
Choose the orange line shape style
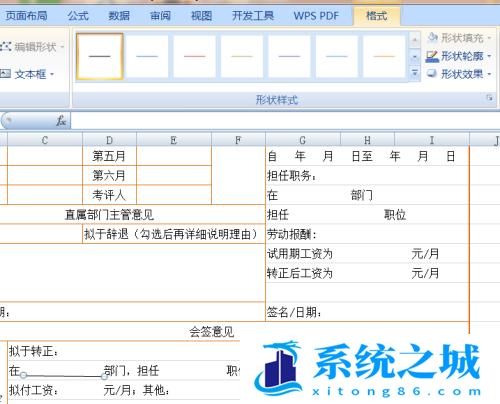[384, 56]
